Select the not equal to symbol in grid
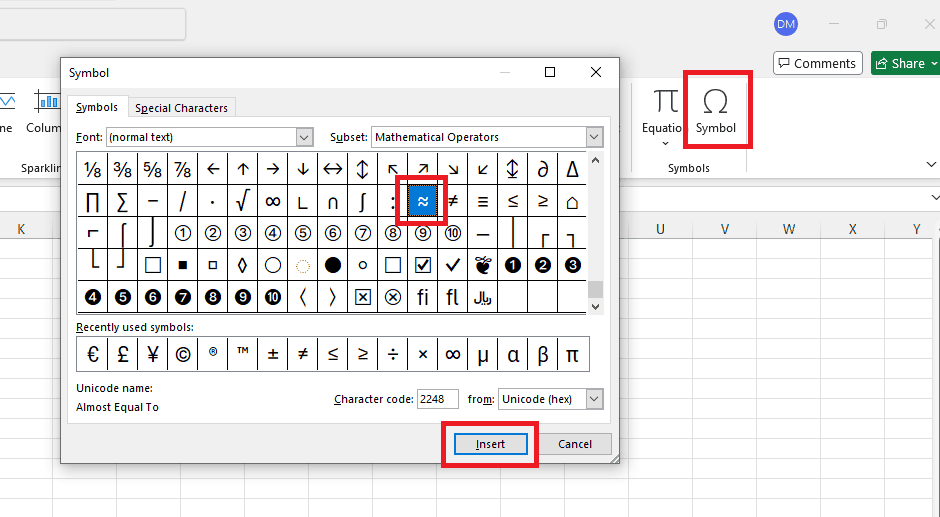 click(453, 202)
